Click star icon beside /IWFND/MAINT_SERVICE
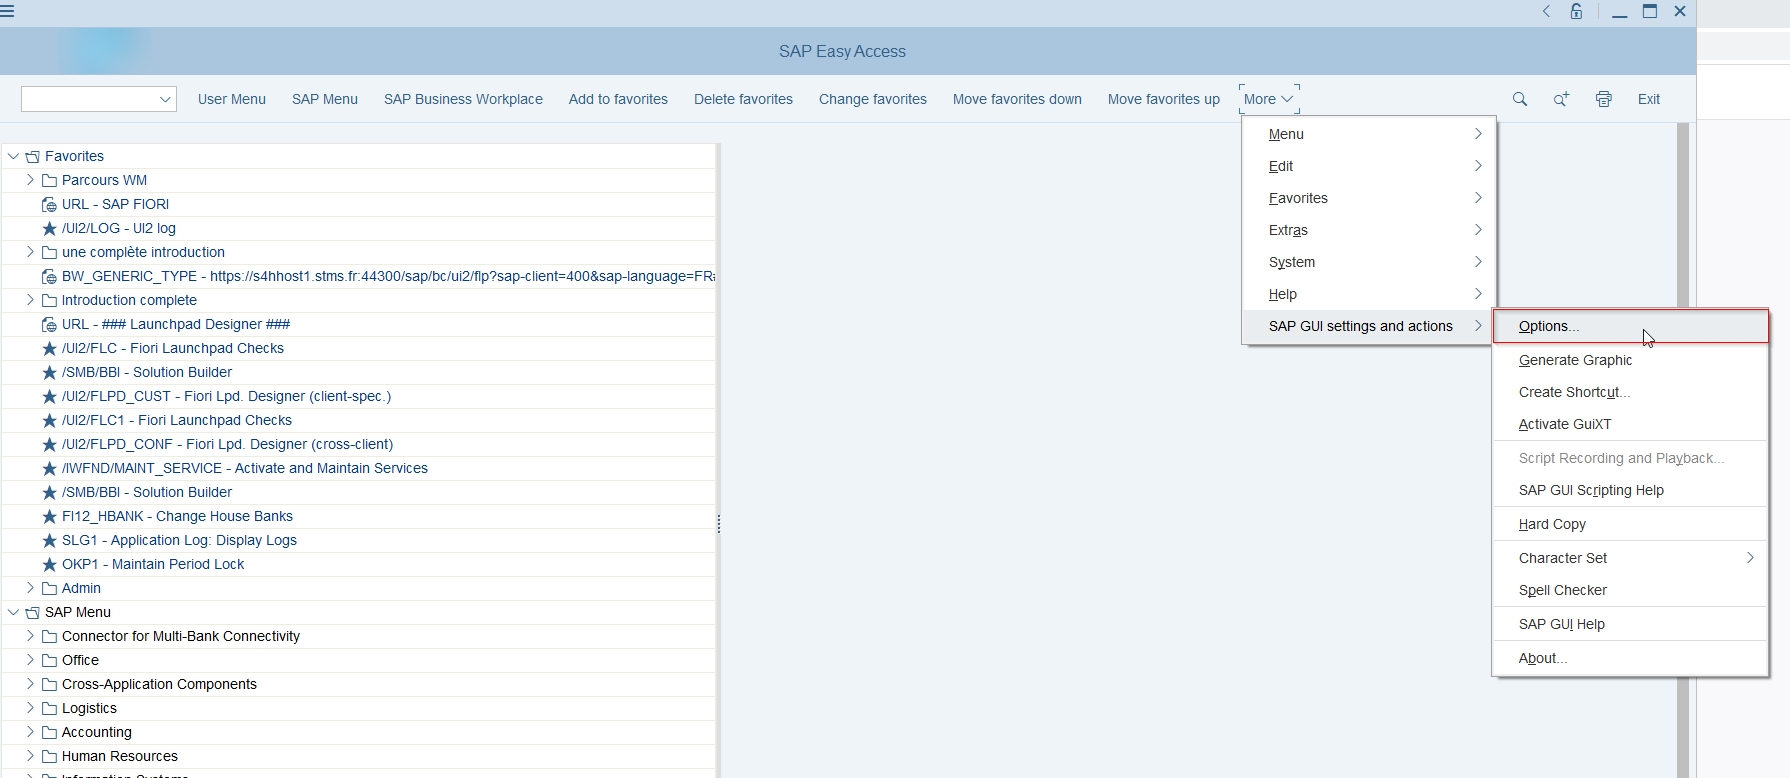 point(49,468)
